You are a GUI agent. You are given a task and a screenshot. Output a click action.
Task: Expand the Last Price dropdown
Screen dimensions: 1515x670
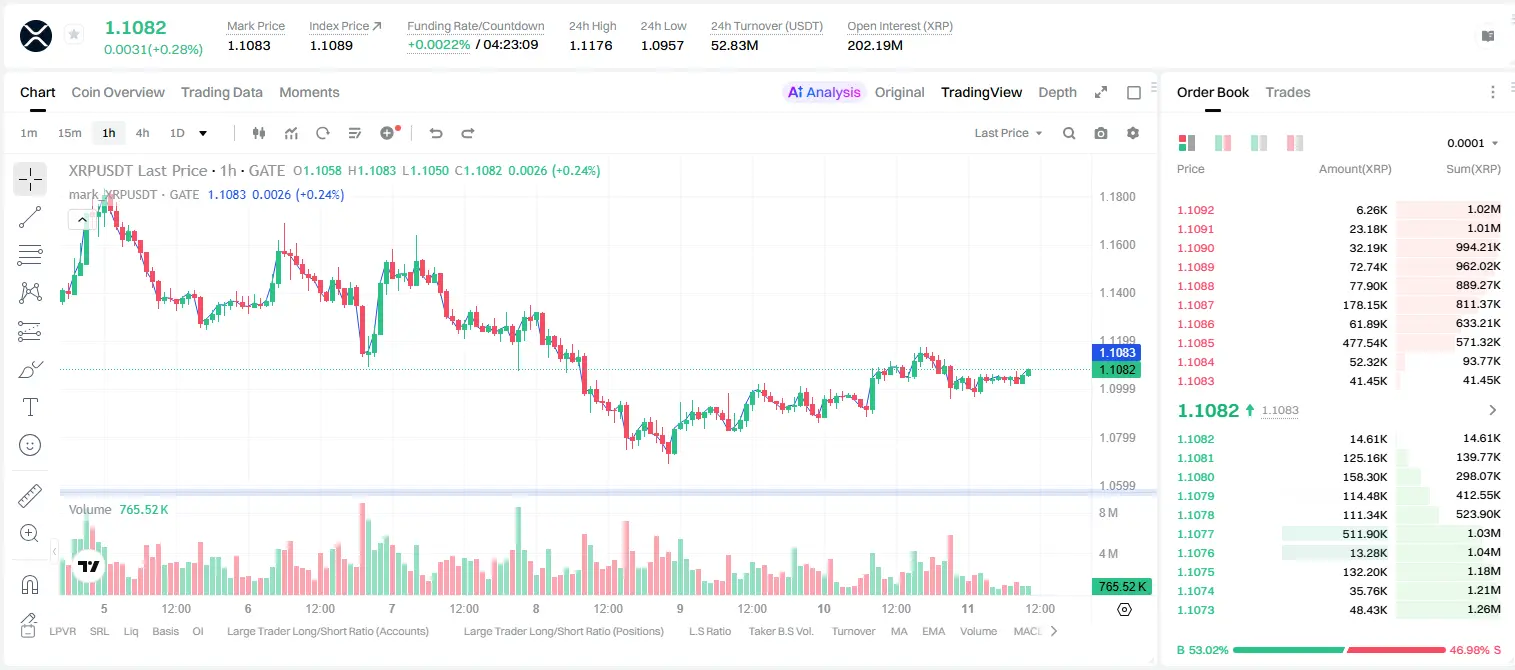point(1008,133)
